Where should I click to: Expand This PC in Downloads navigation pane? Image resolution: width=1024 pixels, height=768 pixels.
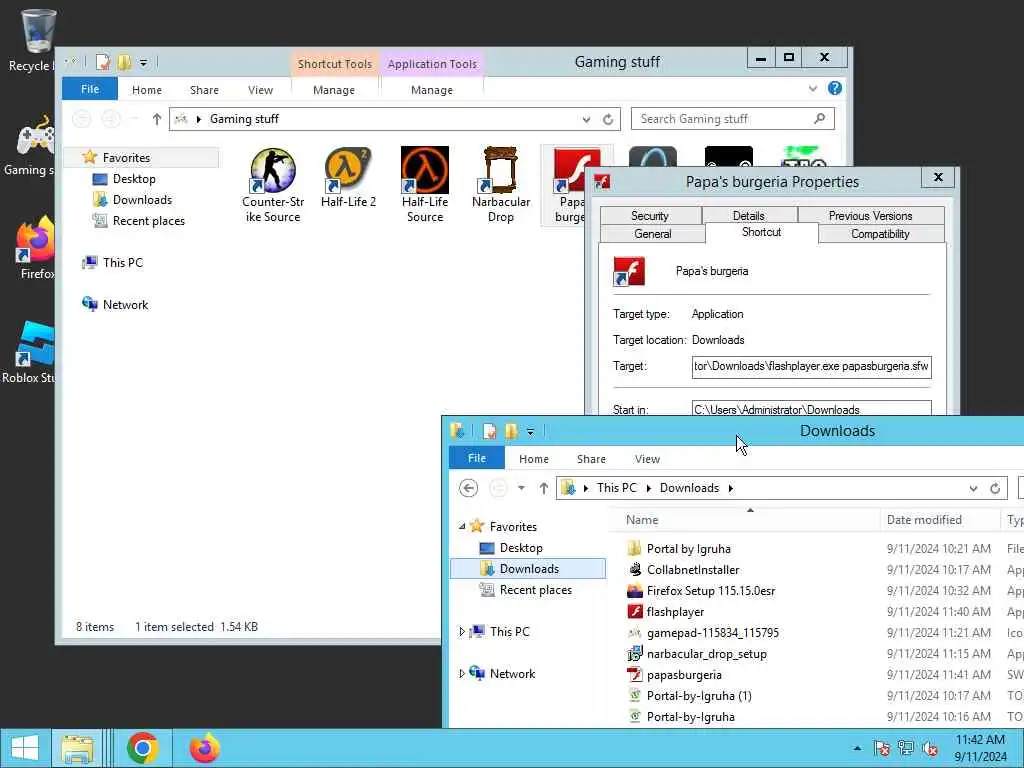pos(462,632)
